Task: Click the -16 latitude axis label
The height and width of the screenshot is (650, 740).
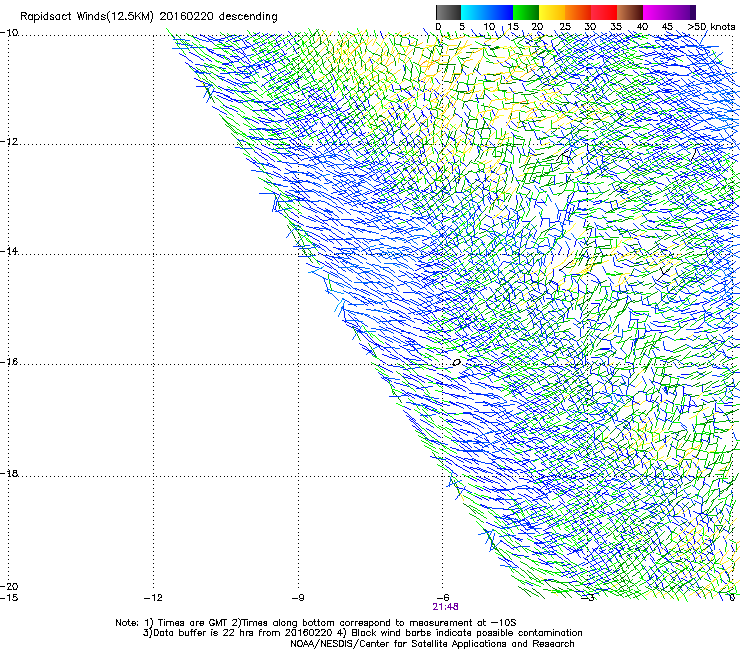Action: (x=9, y=362)
